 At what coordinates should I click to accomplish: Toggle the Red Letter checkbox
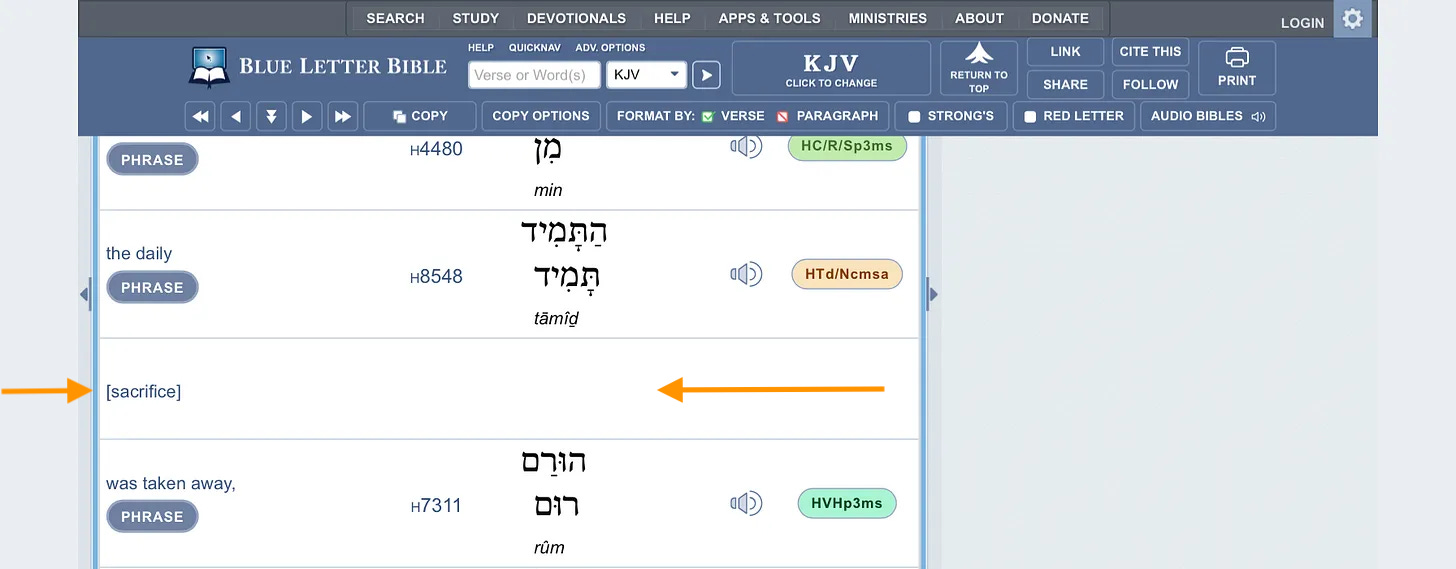click(x=1030, y=116)
